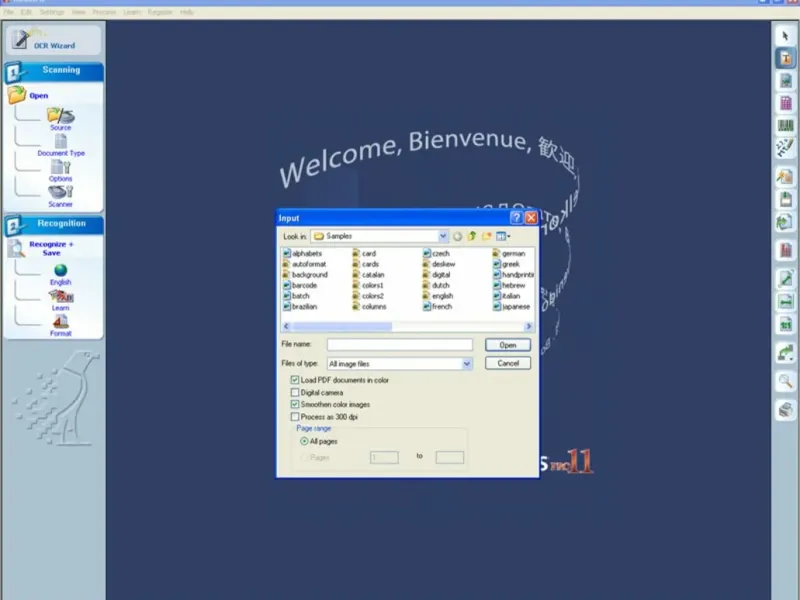The width and height of the screenshot is (800, 600).
Task: Enable the Digital camera checkbox
Action: (x=295, y=392)
